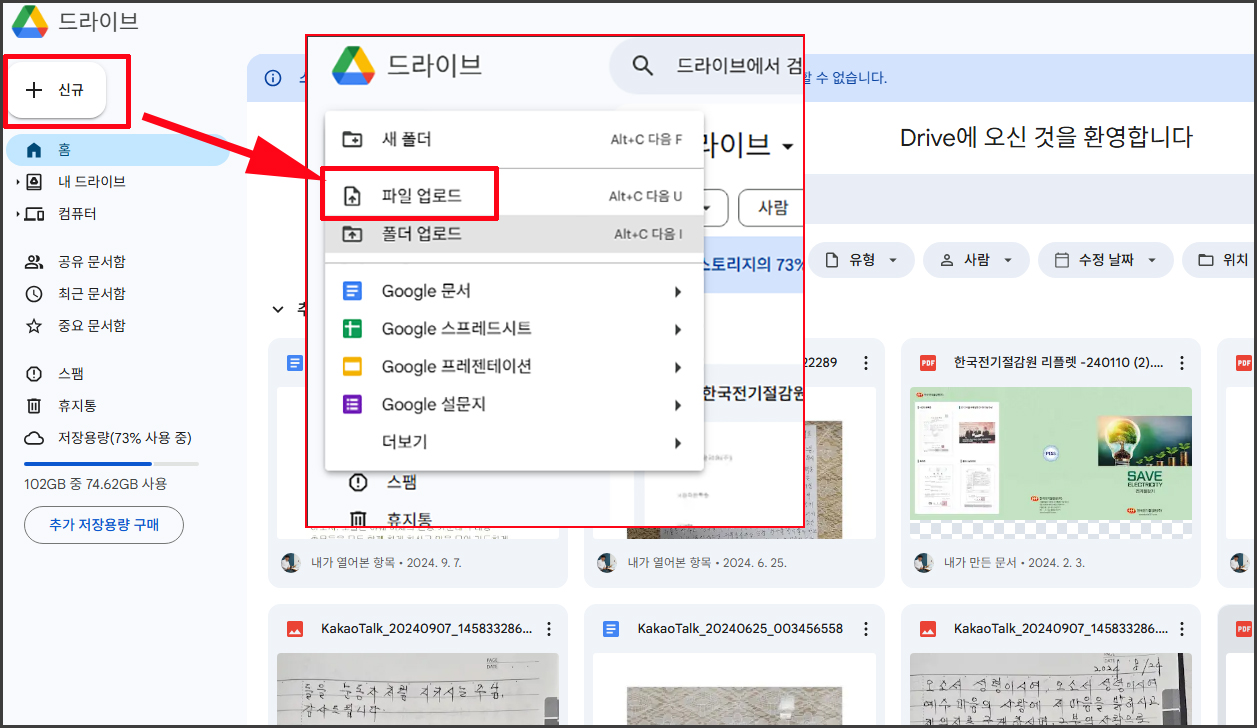Click 추가 저장용량 구매 button
The image size is (1257, 728).
(104, 524)
